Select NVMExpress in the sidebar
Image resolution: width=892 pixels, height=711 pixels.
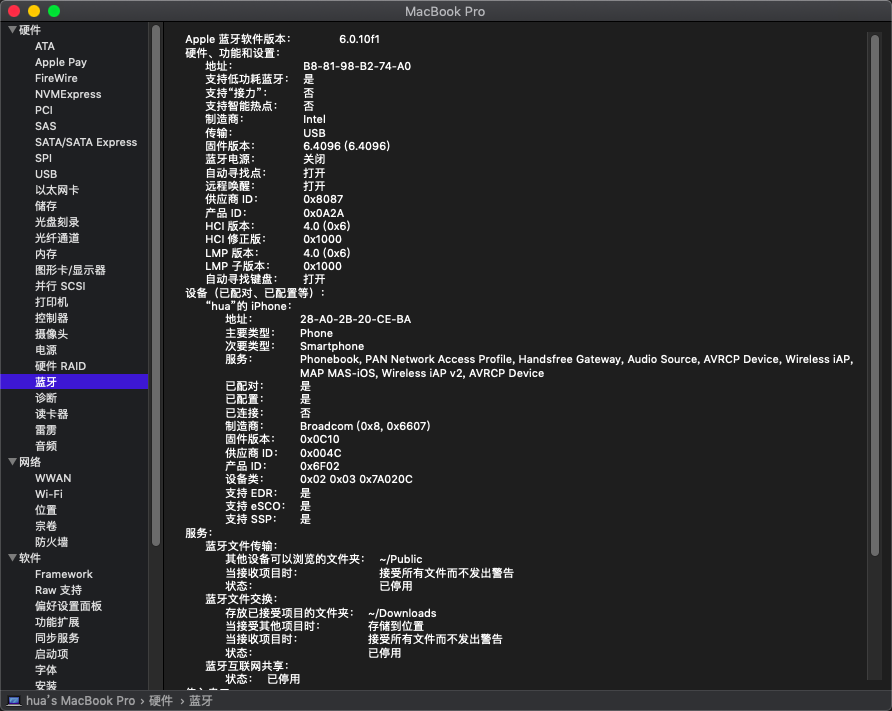[x=68, y=94]
